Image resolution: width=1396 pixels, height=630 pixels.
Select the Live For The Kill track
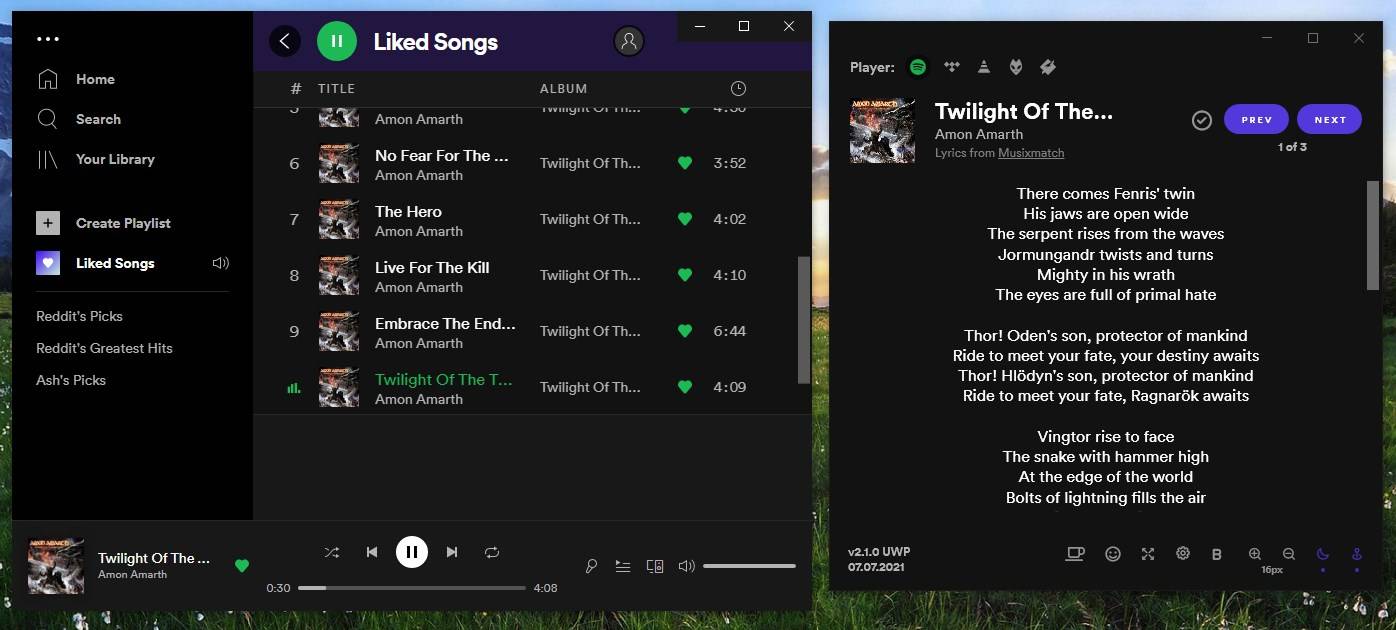(x=432, y=267)
